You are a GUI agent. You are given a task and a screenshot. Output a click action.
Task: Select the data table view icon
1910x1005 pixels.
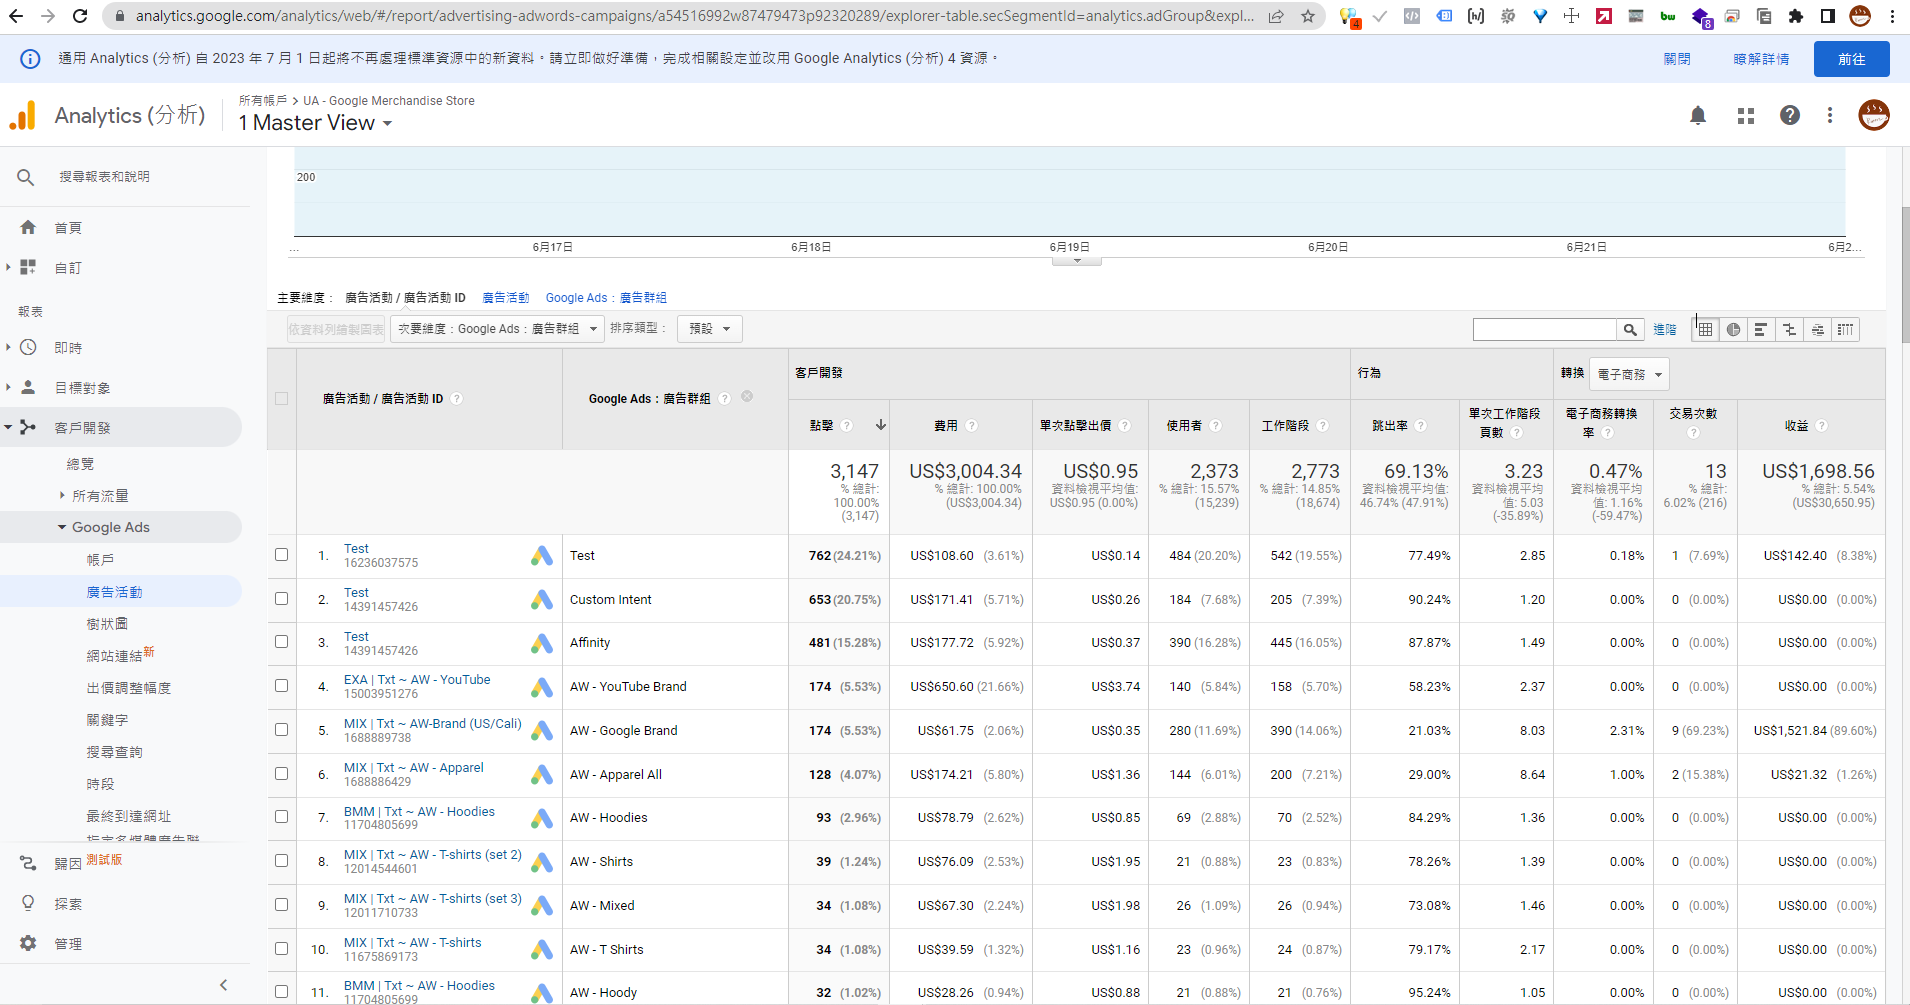(1705, 329)
